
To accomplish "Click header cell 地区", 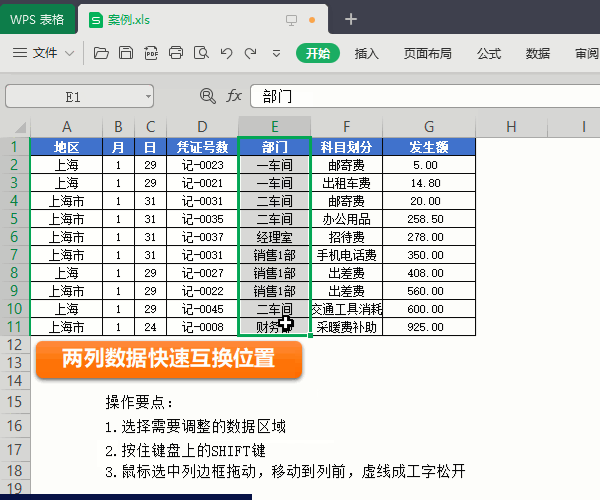I will (x=66, y=147).
